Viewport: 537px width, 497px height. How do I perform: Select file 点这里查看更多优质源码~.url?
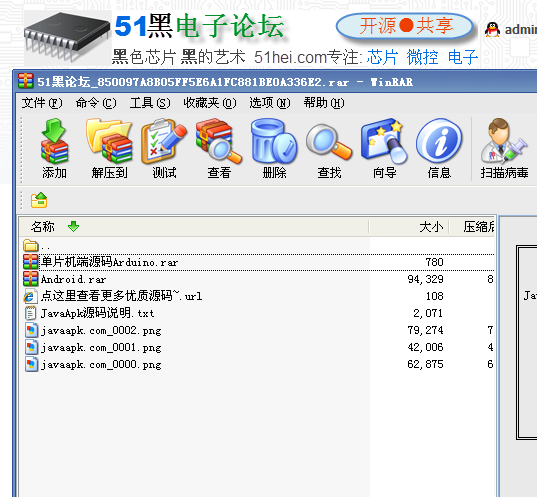tap(121, 296)
